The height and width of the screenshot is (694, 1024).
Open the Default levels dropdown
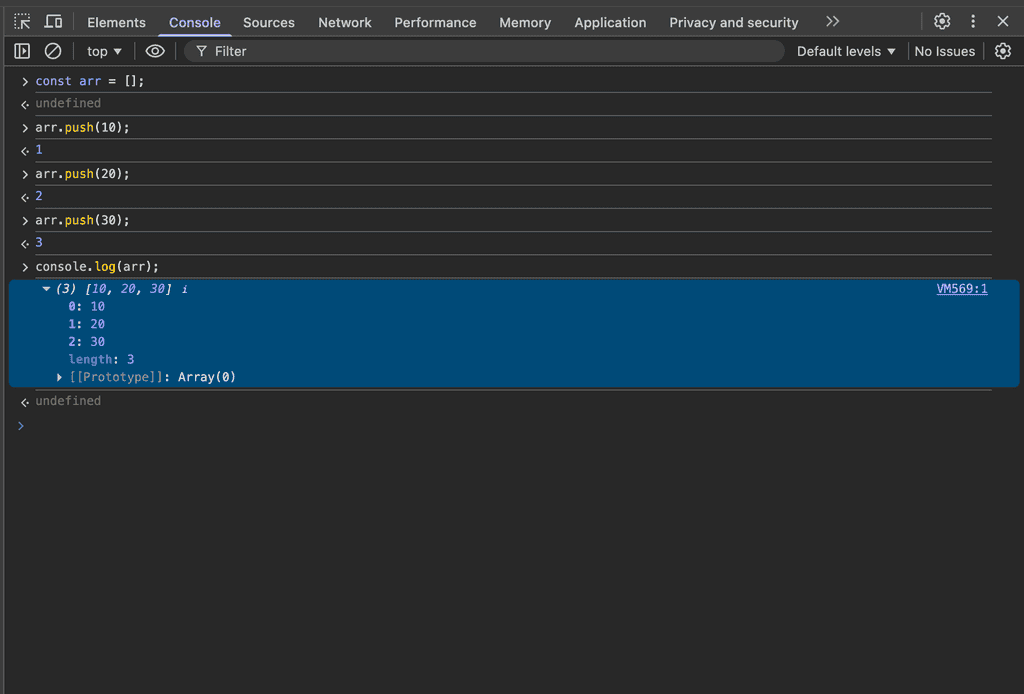click(846, 51)
